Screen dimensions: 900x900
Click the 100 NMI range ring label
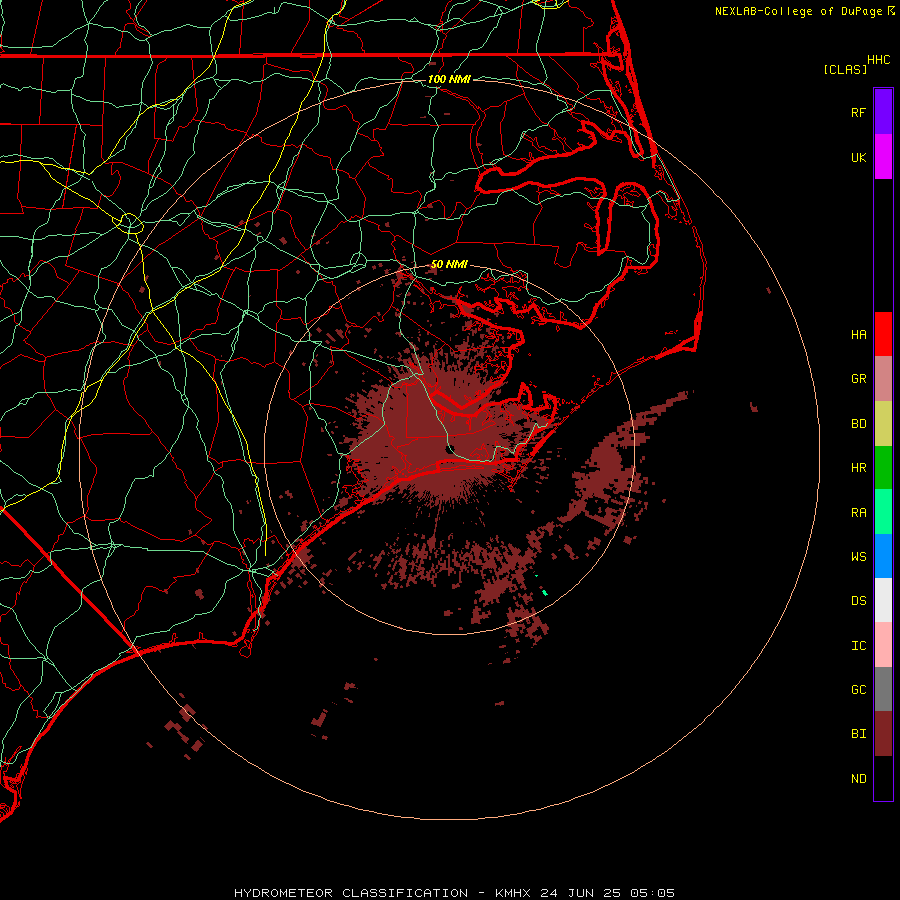pyautogui.click(x=449, y=79)
